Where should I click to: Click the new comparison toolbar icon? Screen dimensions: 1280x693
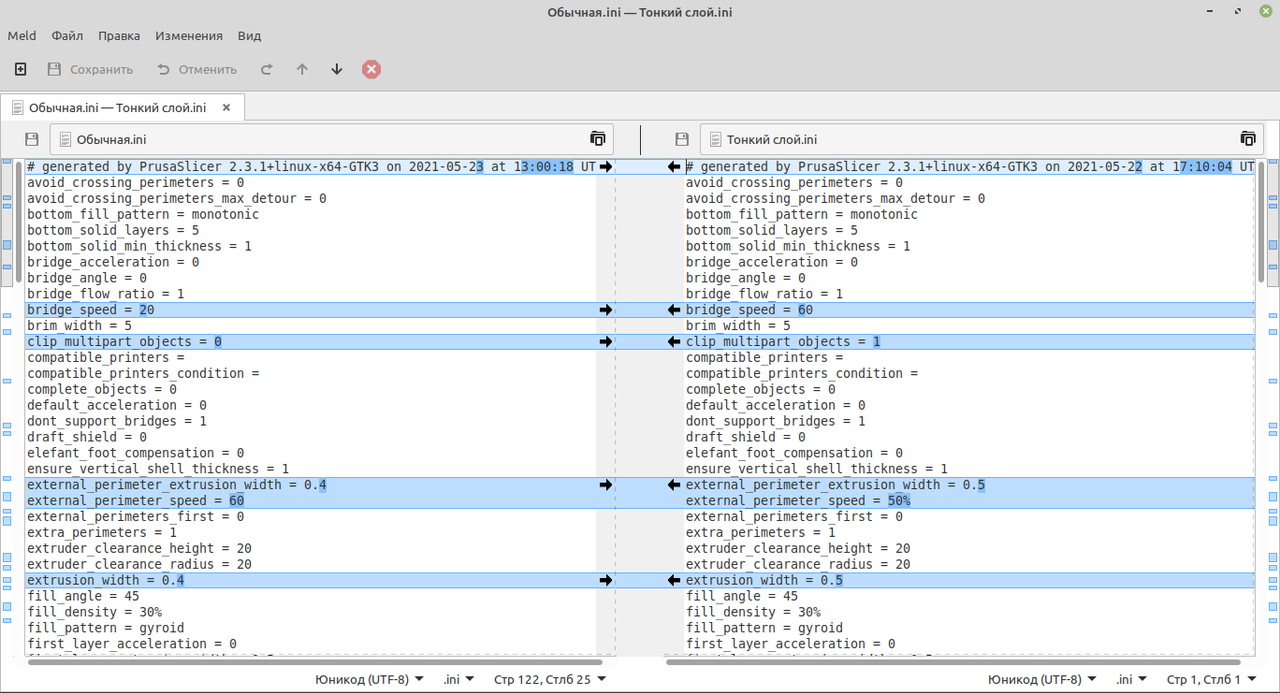[20, 69]
